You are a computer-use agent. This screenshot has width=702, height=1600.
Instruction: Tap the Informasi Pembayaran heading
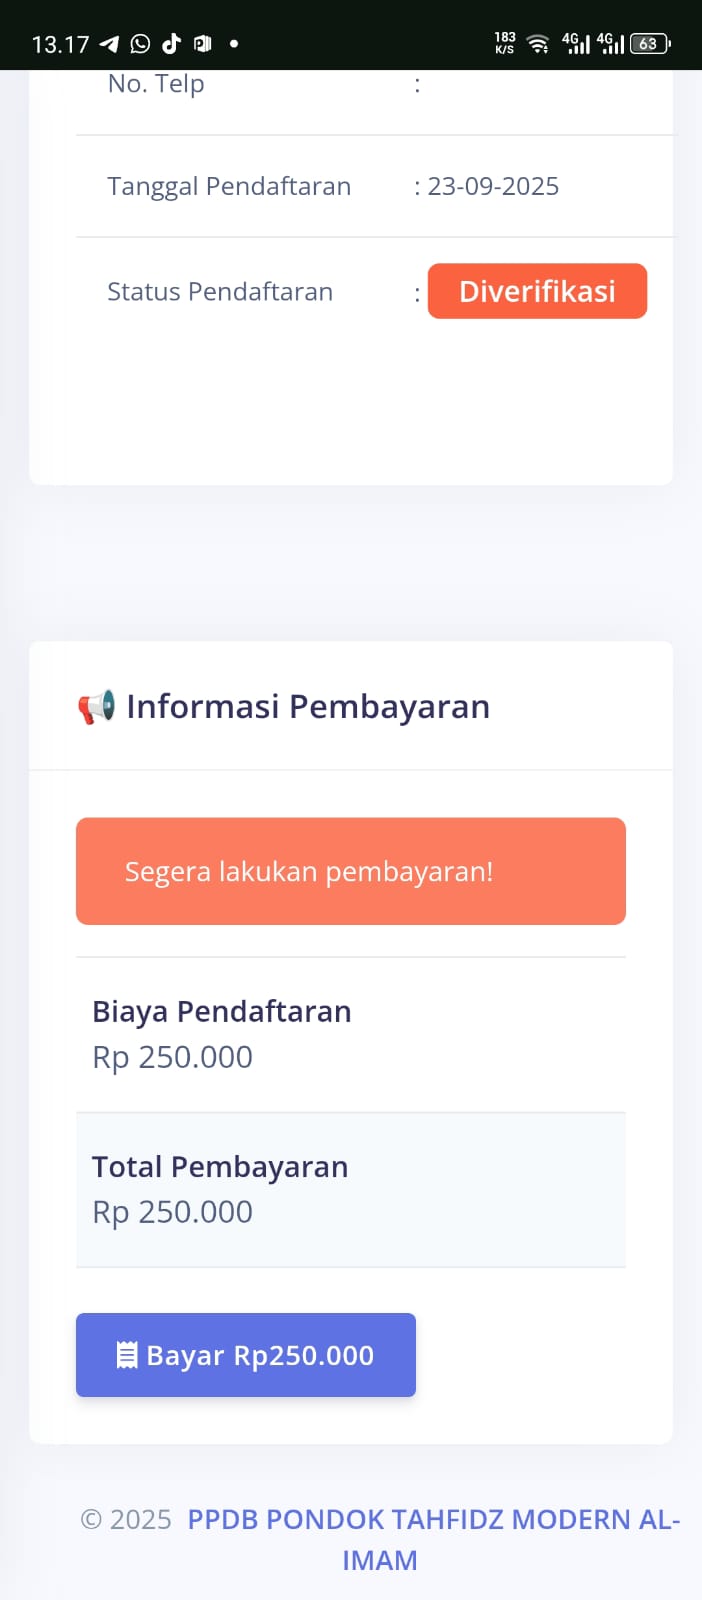307,707
